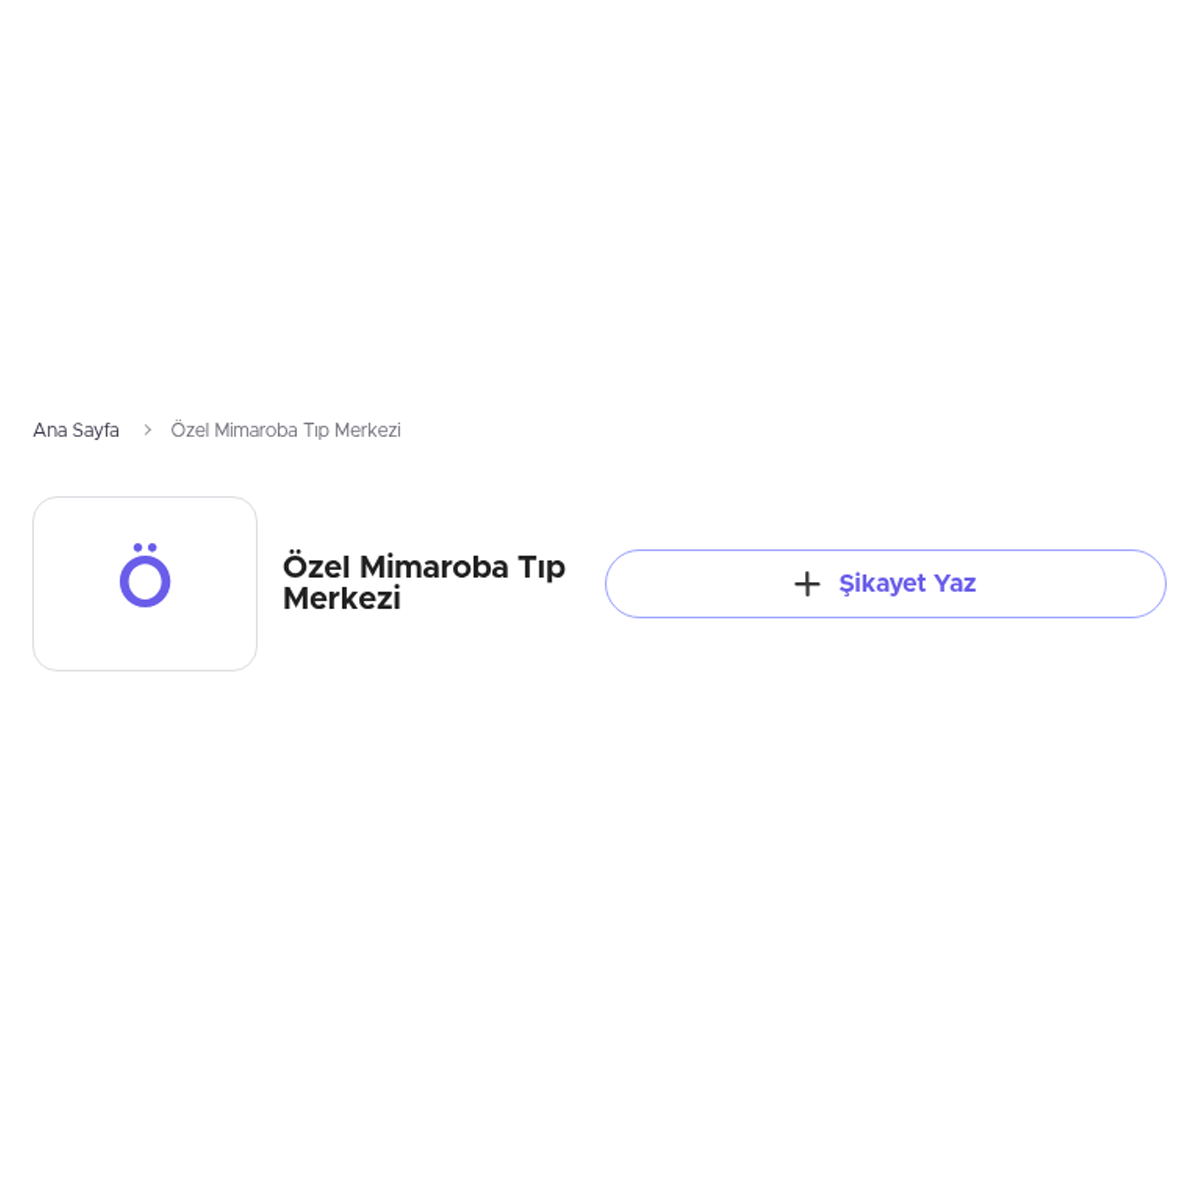Go to Ana Sayfa via breadcrumb

click(76, 430)
